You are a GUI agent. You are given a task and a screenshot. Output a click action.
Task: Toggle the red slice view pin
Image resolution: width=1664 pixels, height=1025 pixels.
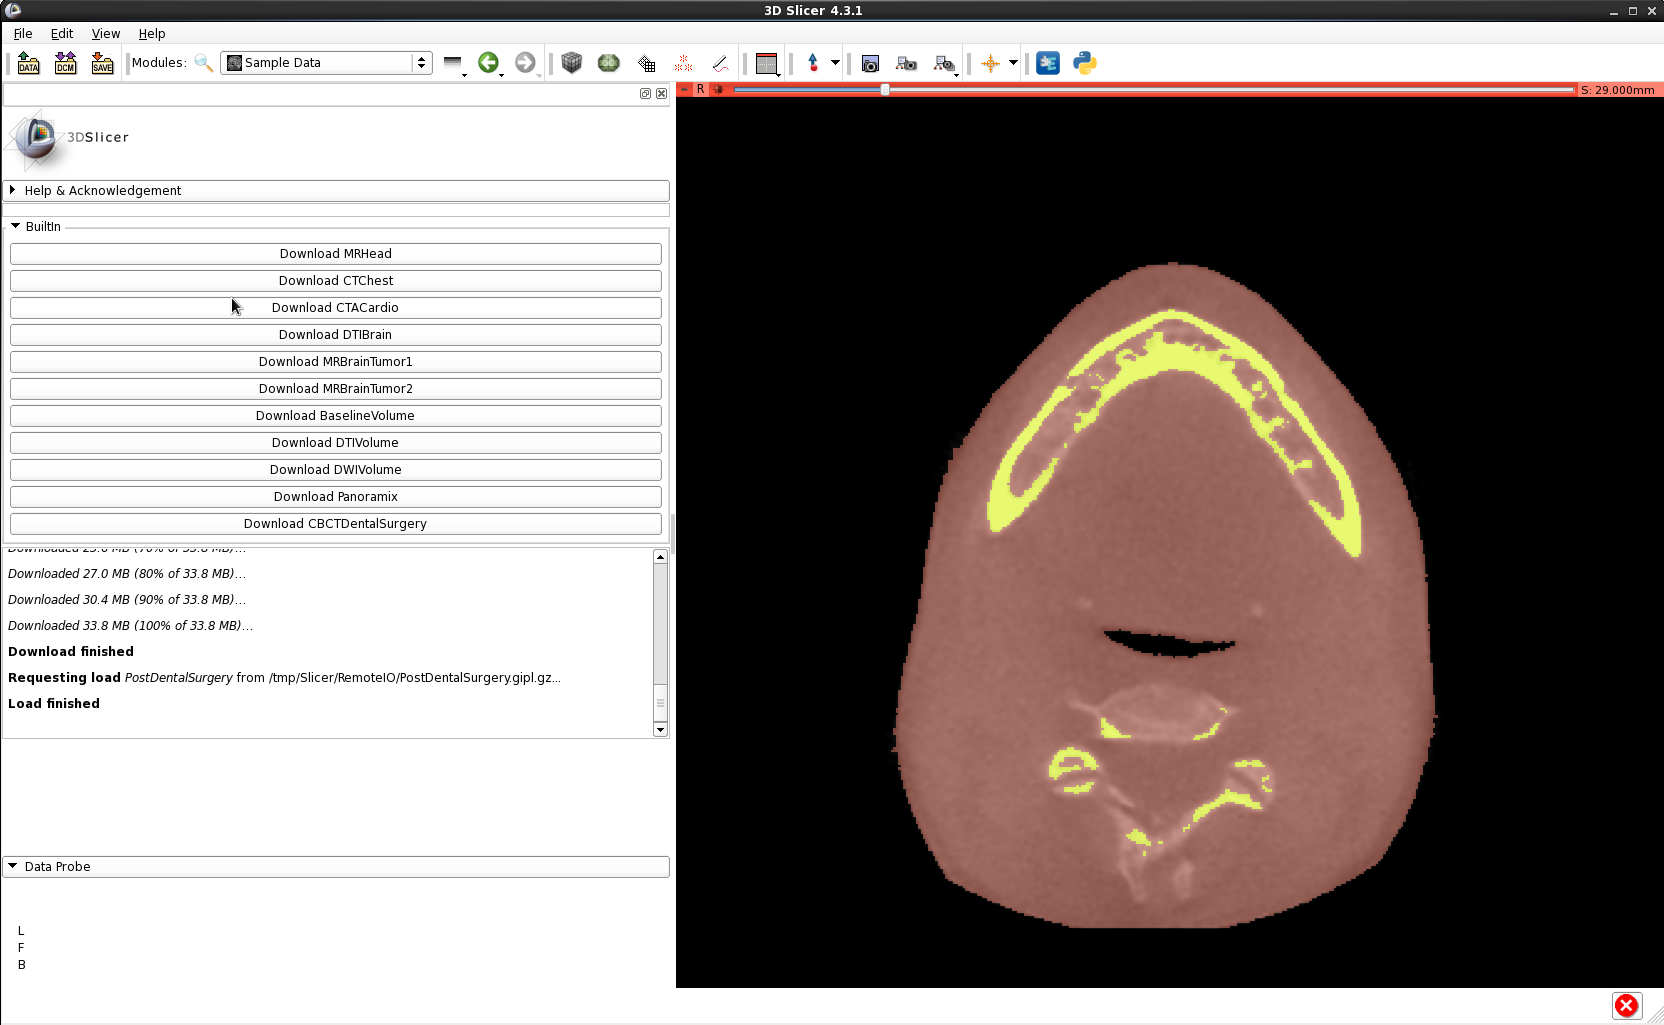685,90
